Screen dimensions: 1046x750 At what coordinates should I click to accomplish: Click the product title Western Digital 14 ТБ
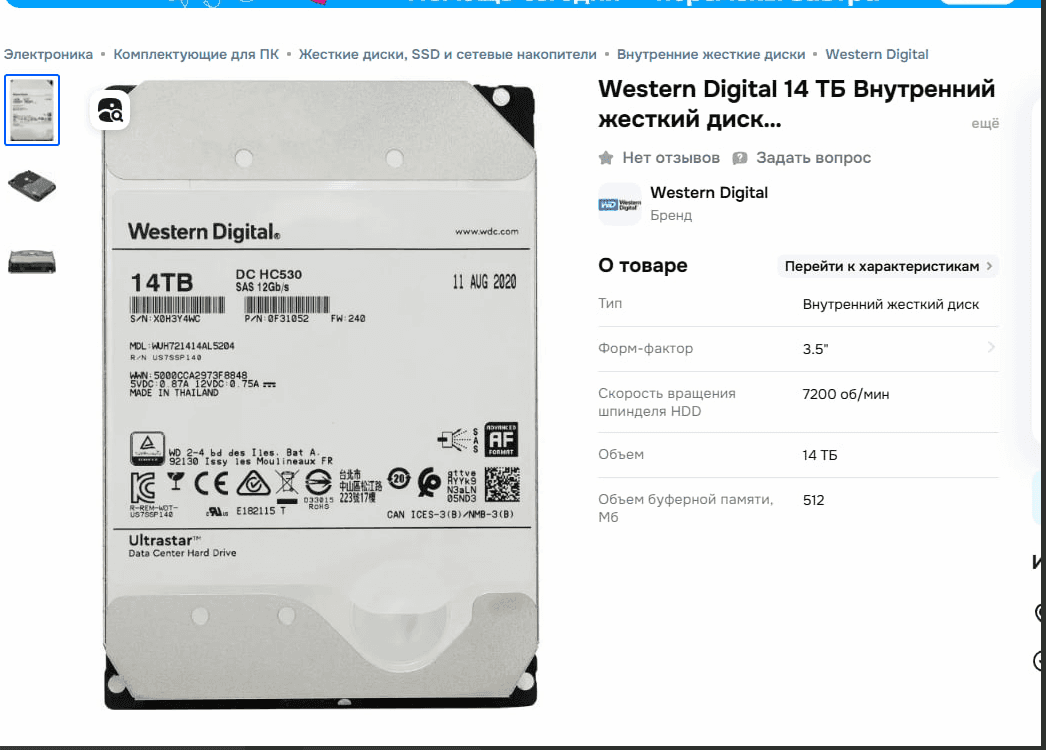click(x=797, y=104)
